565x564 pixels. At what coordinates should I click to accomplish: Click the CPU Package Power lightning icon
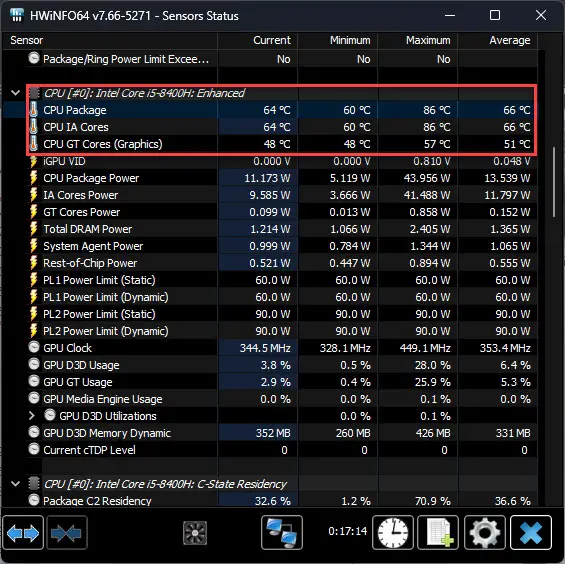tap(34, 178)
